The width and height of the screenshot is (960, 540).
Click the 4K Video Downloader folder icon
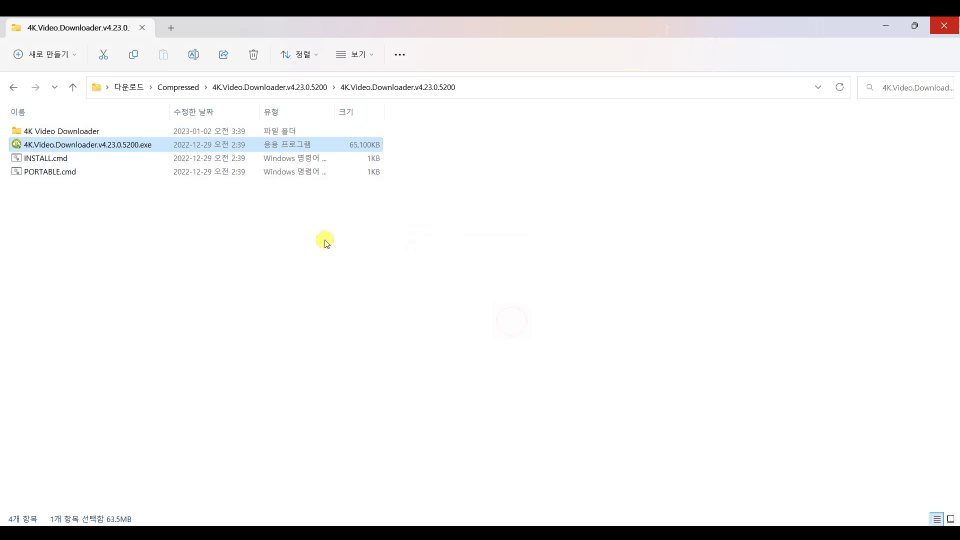17,130
